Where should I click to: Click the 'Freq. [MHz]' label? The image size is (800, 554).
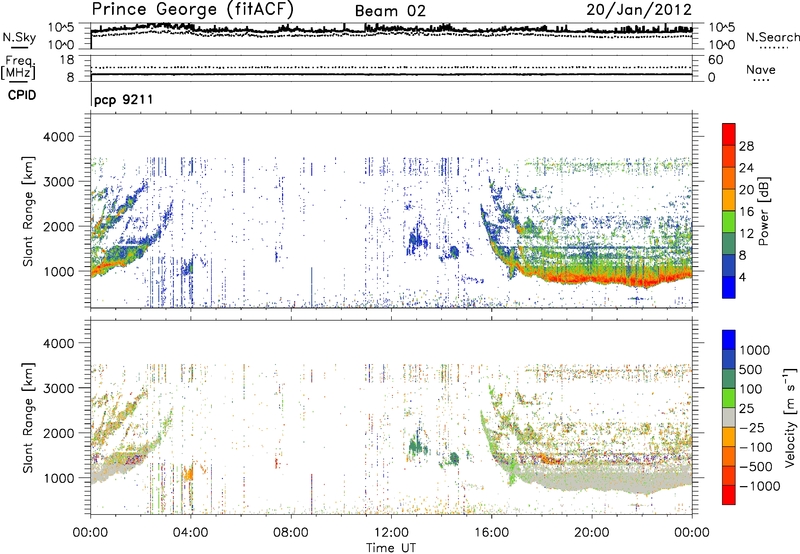click(x=19, y=68)
